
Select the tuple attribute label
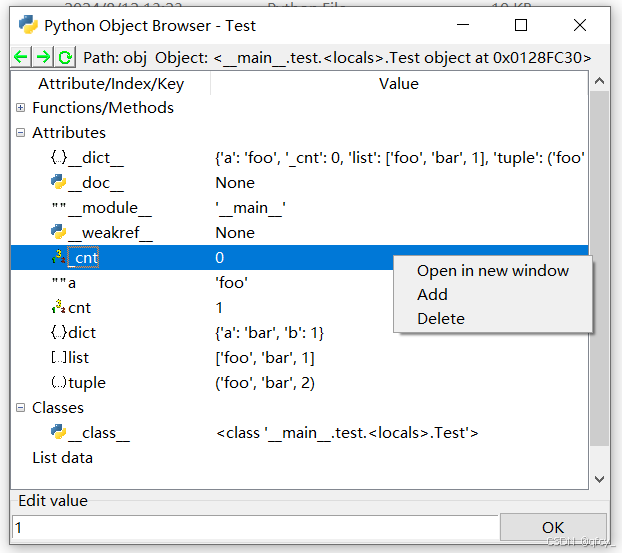(x=87, y=383)
